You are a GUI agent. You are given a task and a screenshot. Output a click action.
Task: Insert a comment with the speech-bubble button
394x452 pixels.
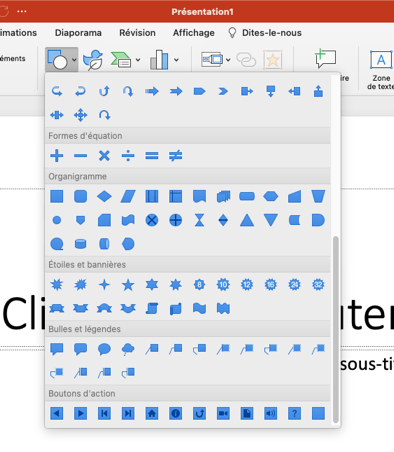(325, 58)
